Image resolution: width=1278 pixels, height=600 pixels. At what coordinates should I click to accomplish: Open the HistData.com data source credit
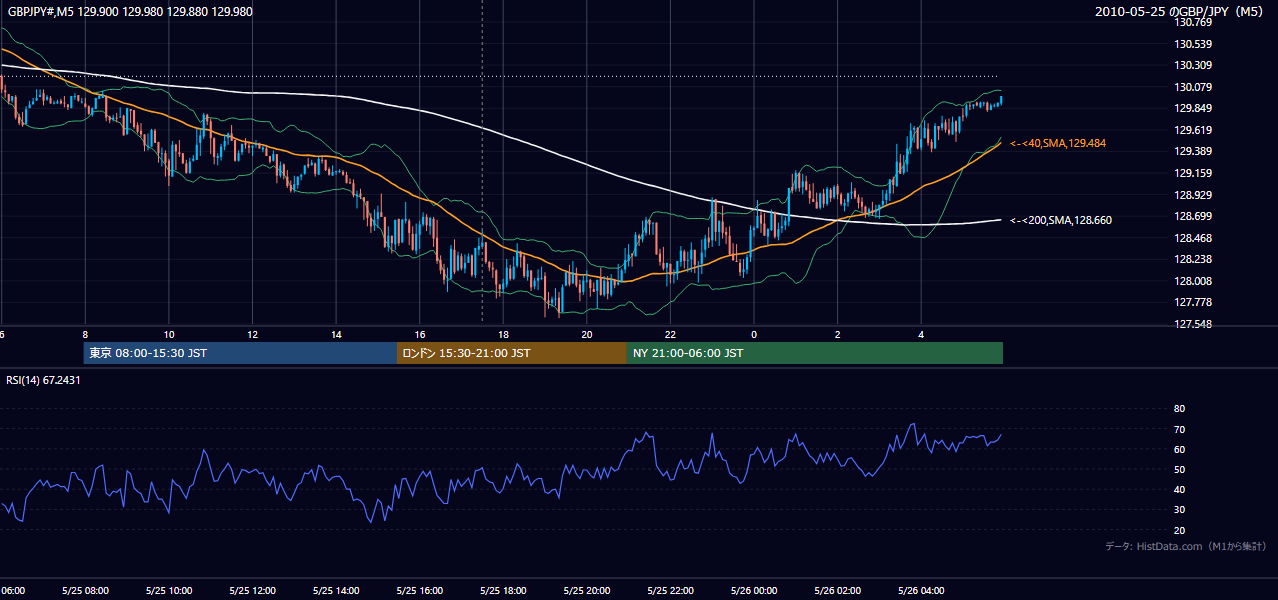pos(1185,546)
